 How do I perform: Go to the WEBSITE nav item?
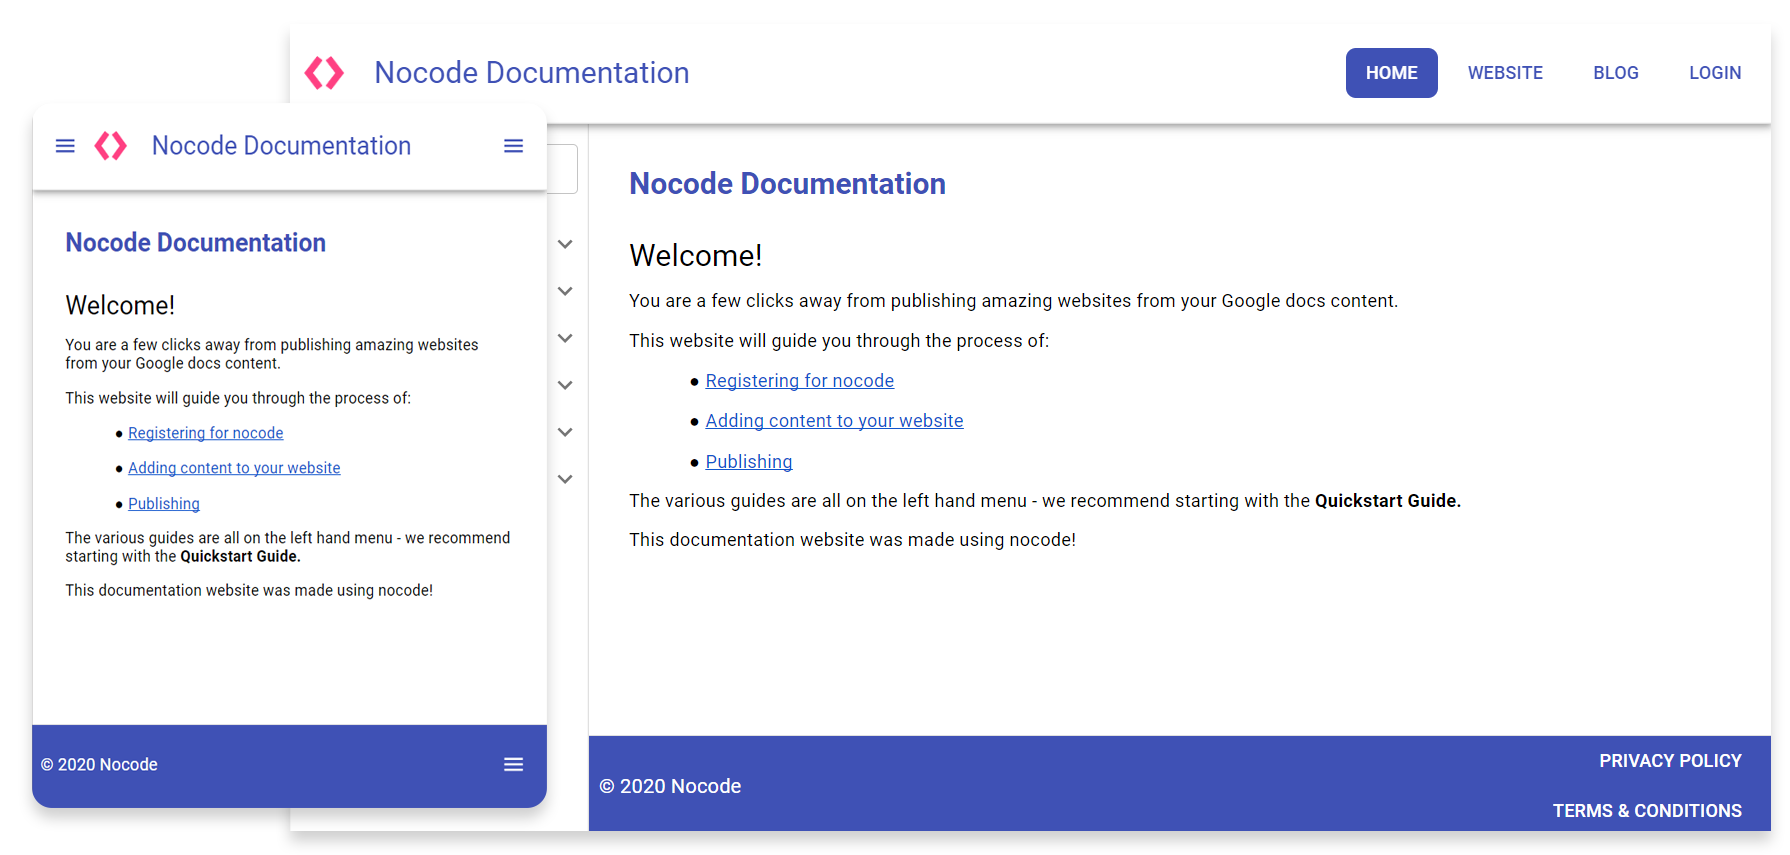1505,73
